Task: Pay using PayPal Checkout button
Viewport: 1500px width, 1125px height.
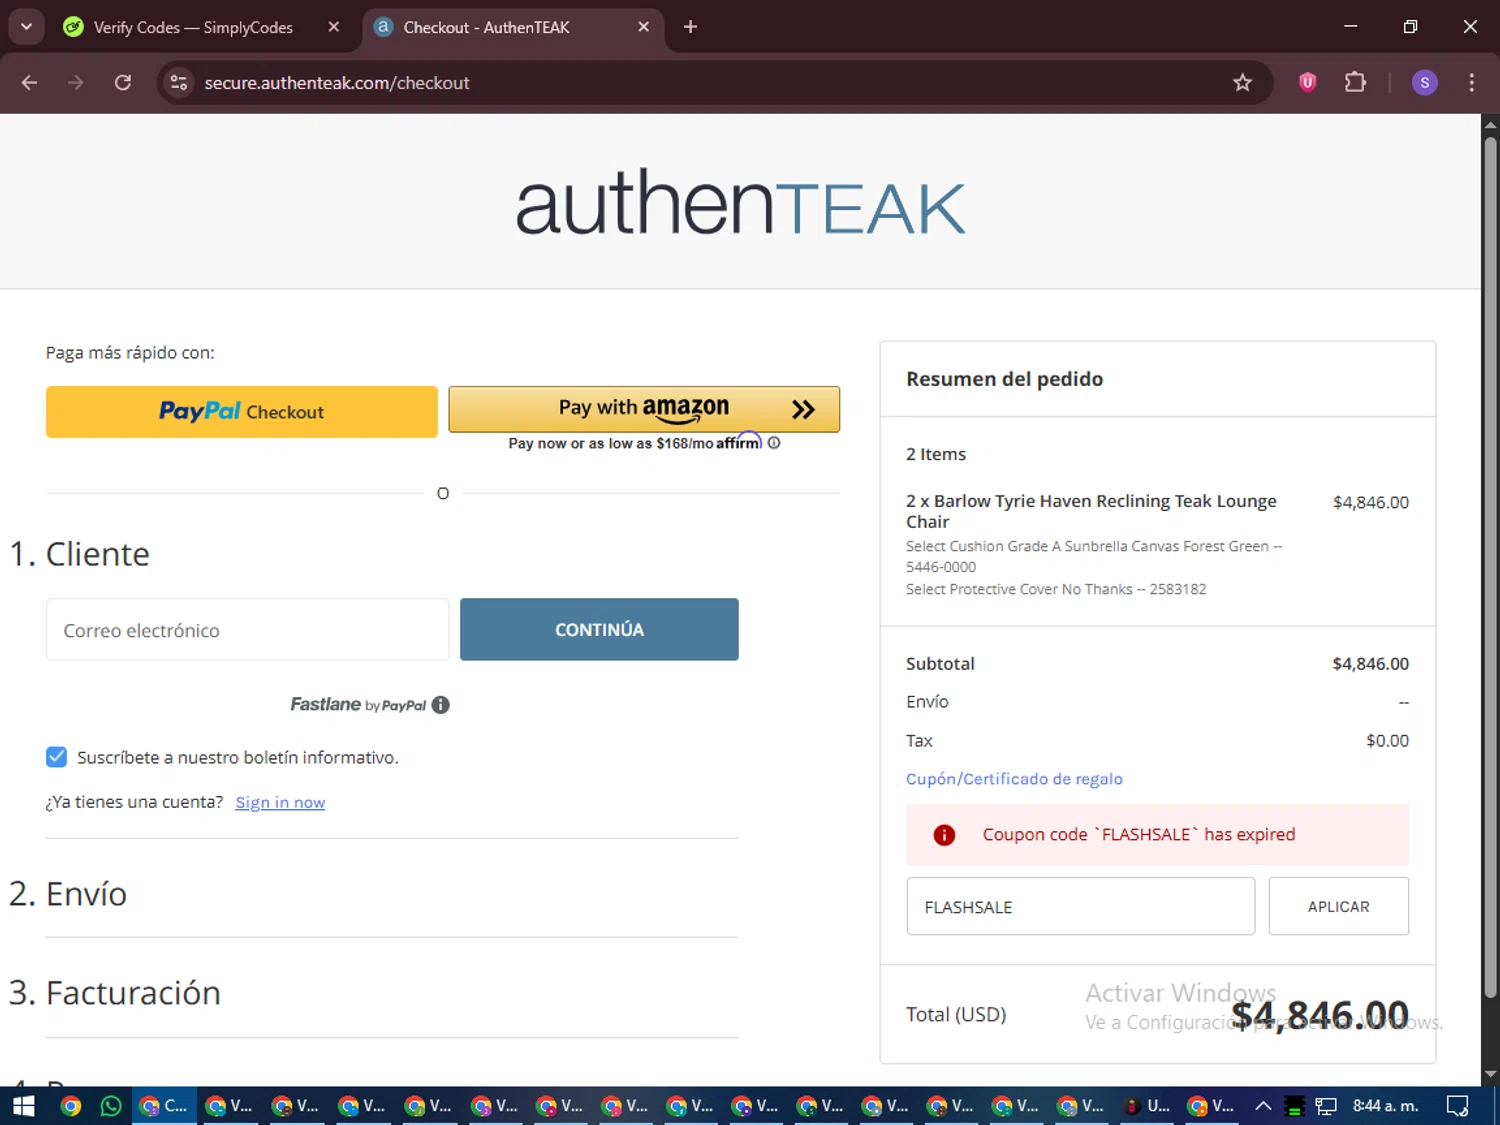Action: 242,412
